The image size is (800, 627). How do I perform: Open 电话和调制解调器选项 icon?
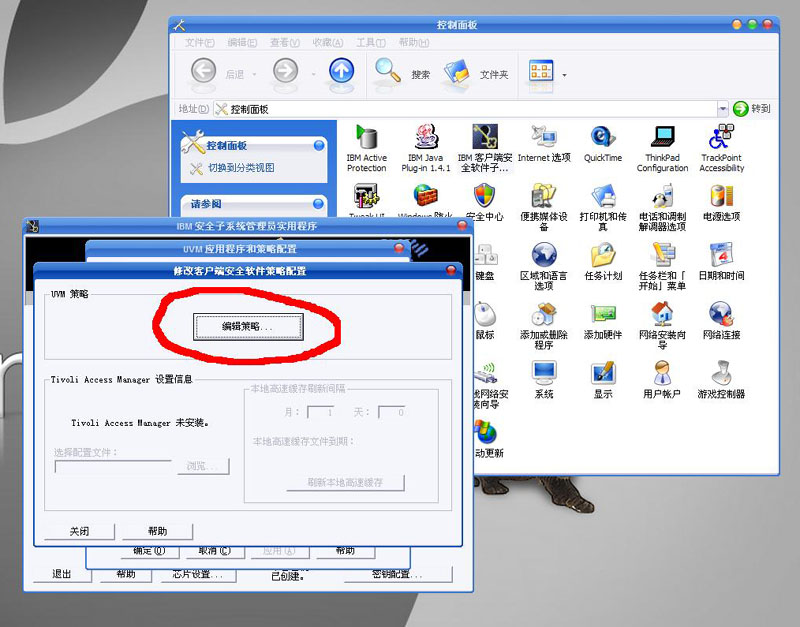click(x=662, y=207)
